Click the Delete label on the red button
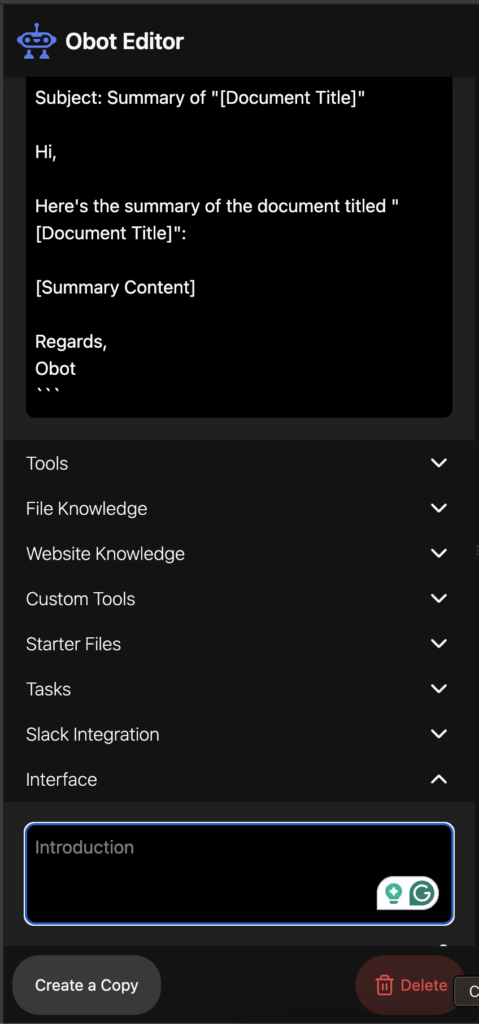Image resolution: width=479 pixels, height=1024 pixels. click(x=424, y=985)
